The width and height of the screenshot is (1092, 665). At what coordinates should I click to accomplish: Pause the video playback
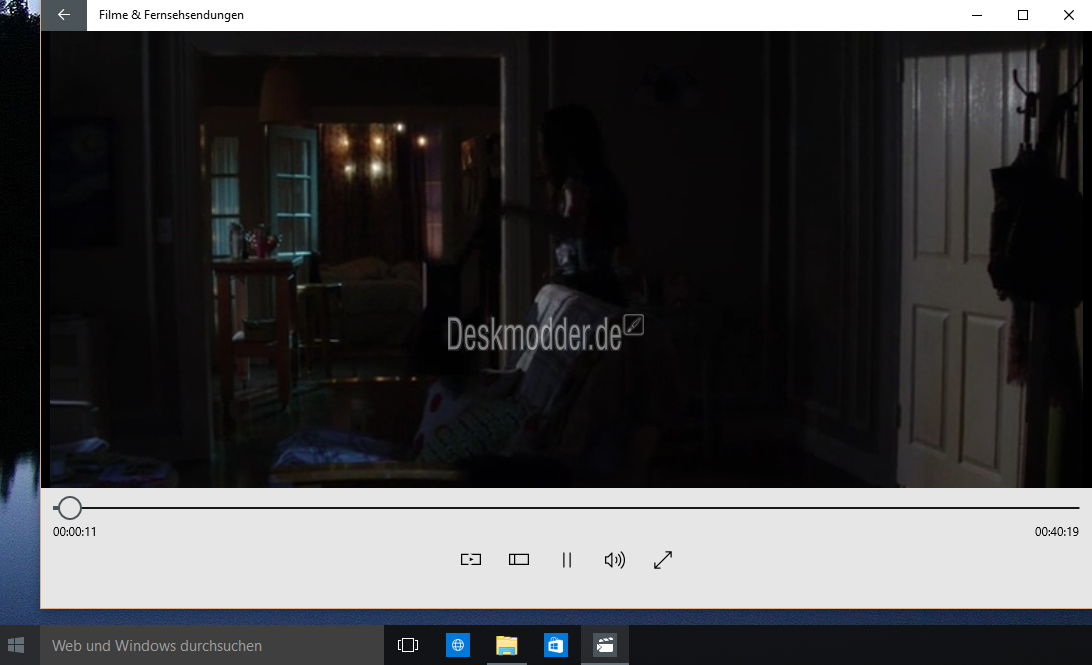pyautogui.click(x=567, y=559)
